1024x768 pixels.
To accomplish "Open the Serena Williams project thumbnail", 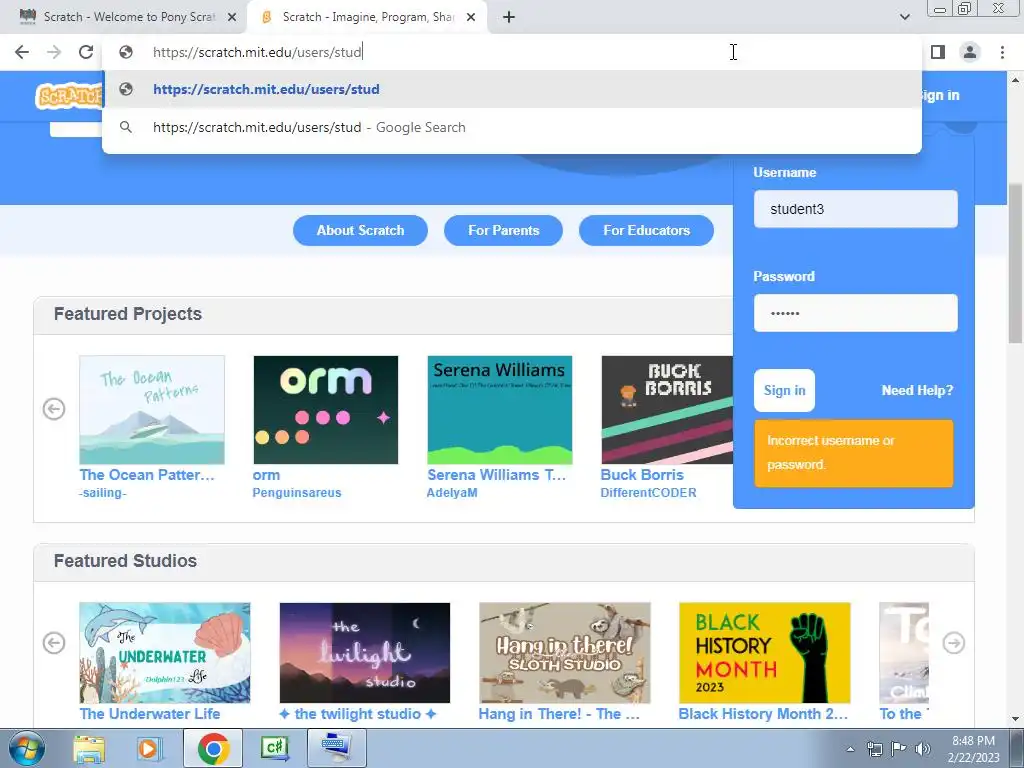I will point(500,409).
